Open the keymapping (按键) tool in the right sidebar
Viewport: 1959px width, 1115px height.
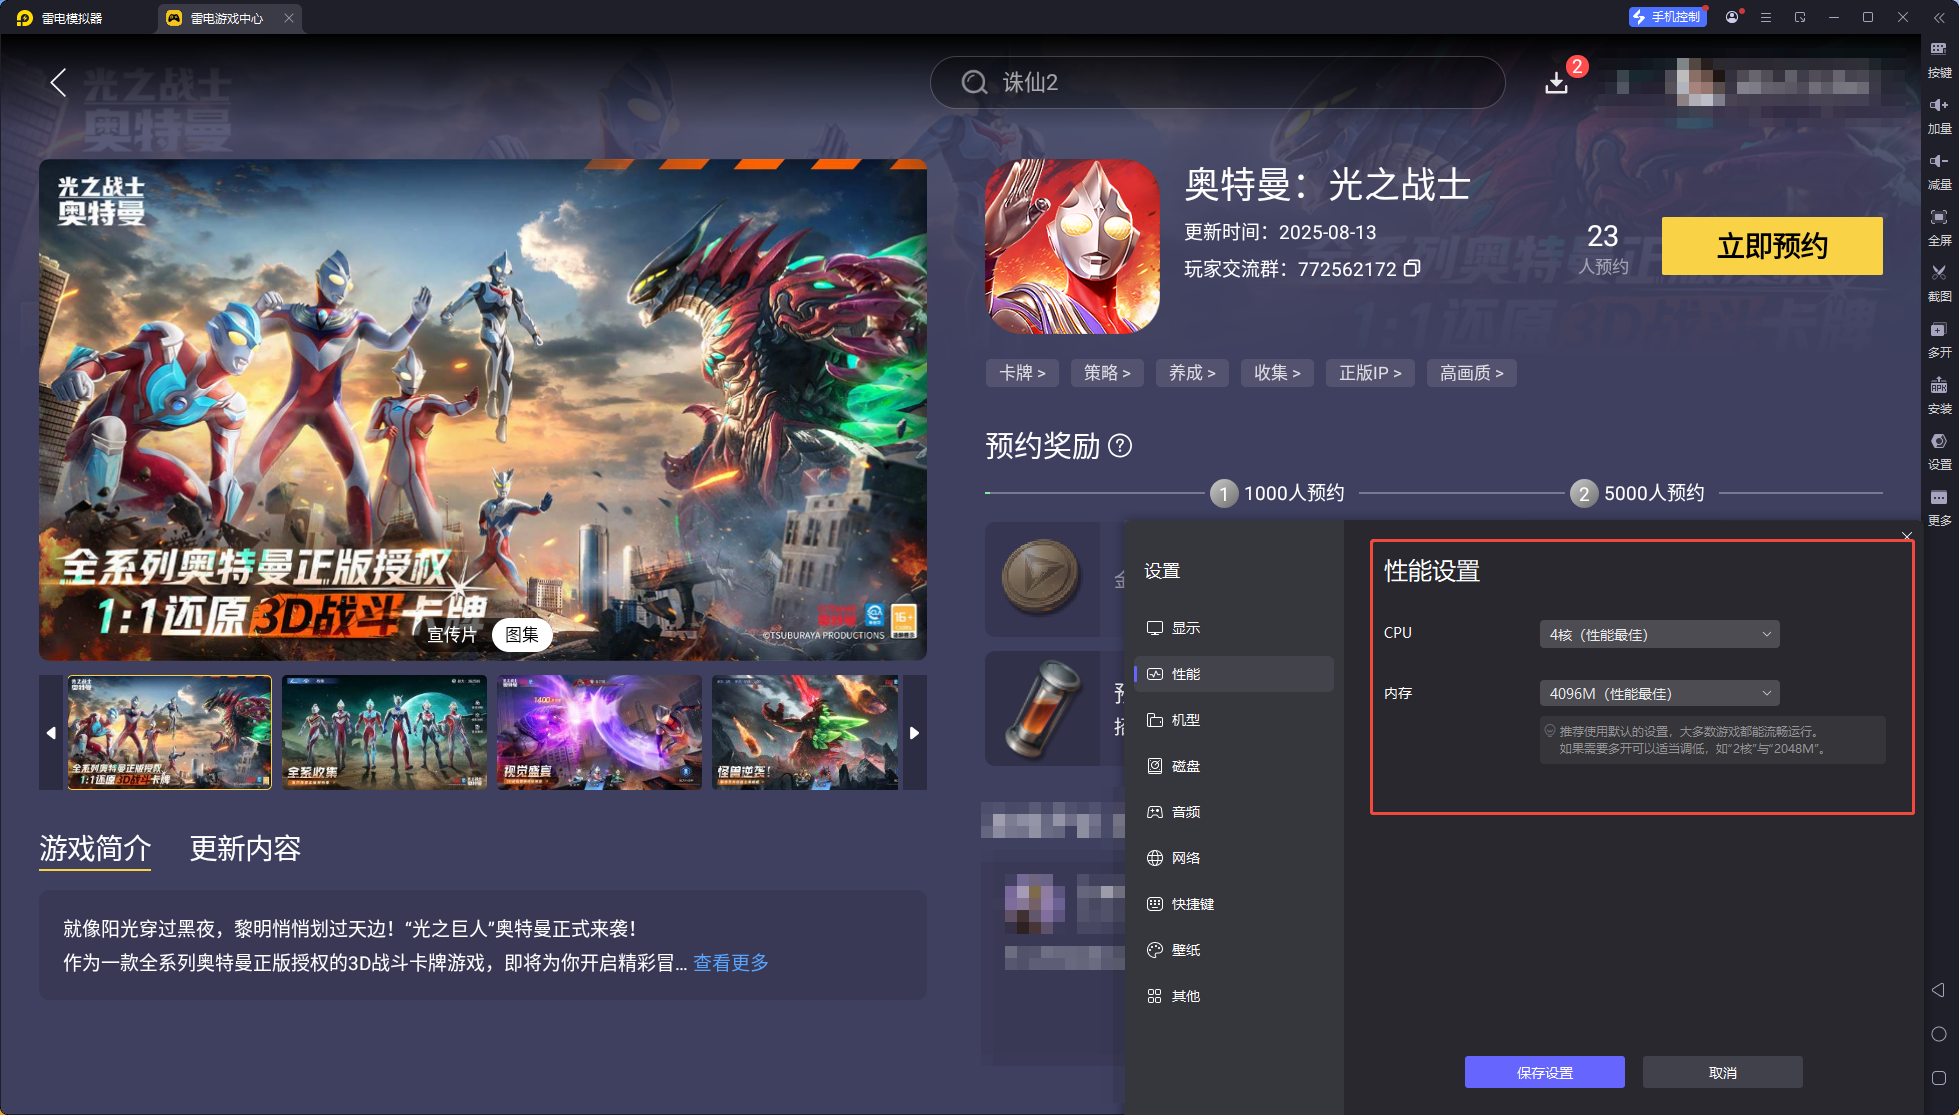click(1938, 60)
